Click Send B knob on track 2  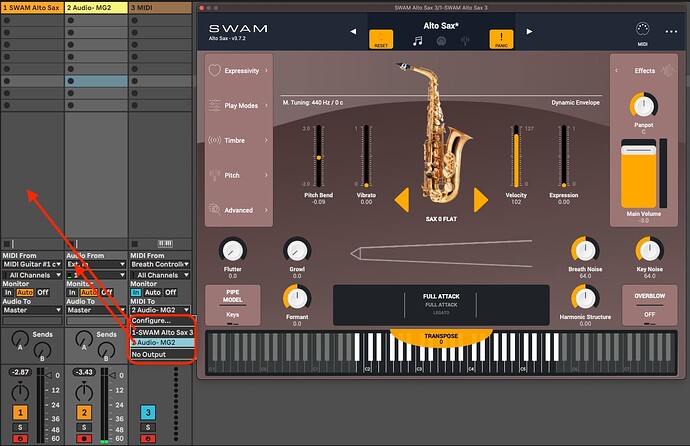106,351
